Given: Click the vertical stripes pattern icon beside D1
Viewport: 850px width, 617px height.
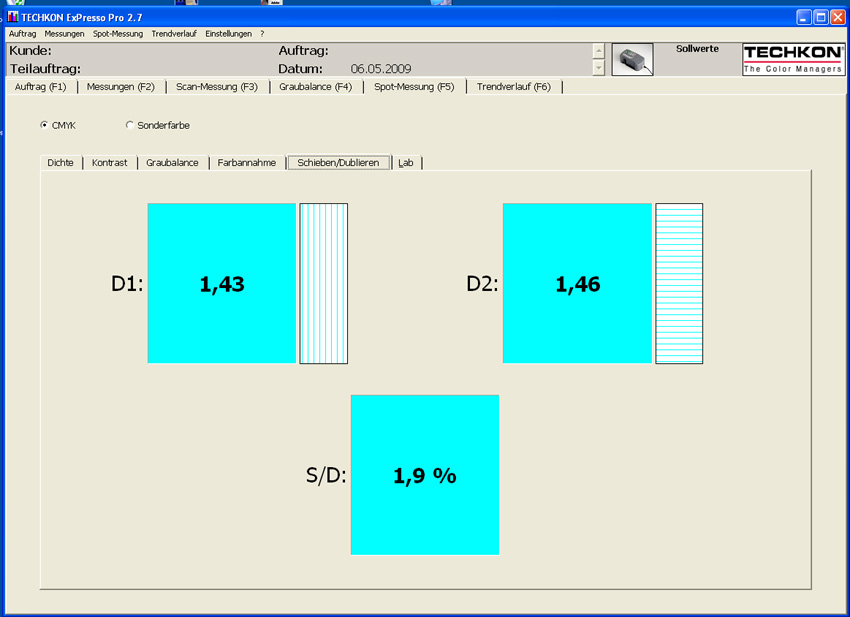Looking at the screenshot, I should [x=324, y=284].
